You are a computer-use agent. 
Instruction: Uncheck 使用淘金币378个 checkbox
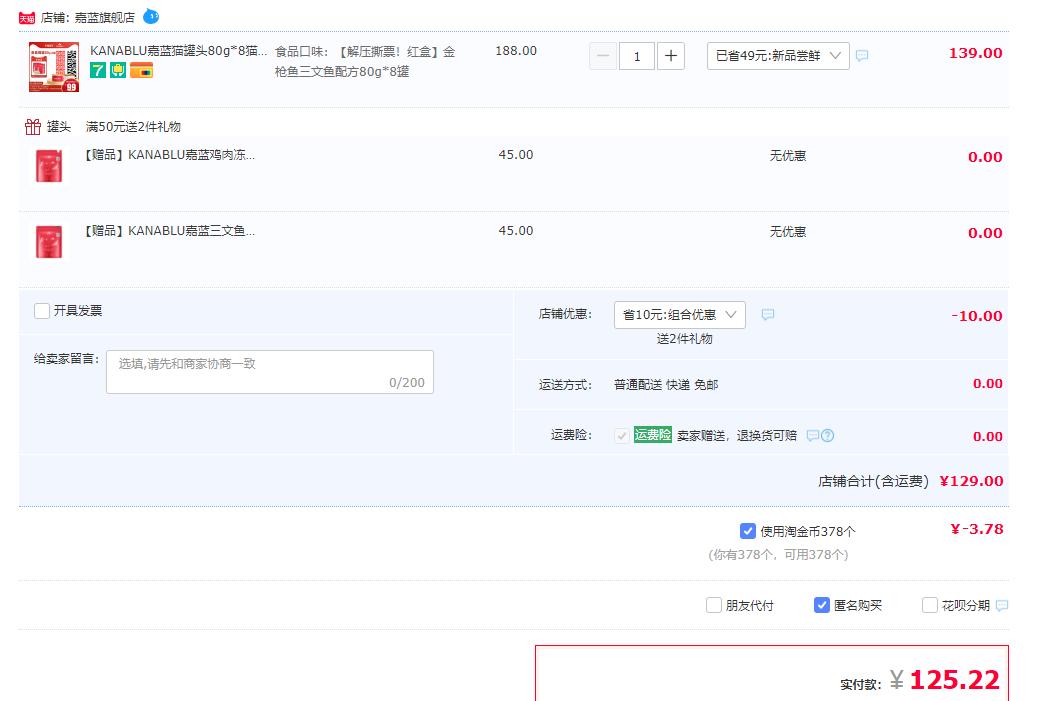pyautogui.click(x=747, y=531)
